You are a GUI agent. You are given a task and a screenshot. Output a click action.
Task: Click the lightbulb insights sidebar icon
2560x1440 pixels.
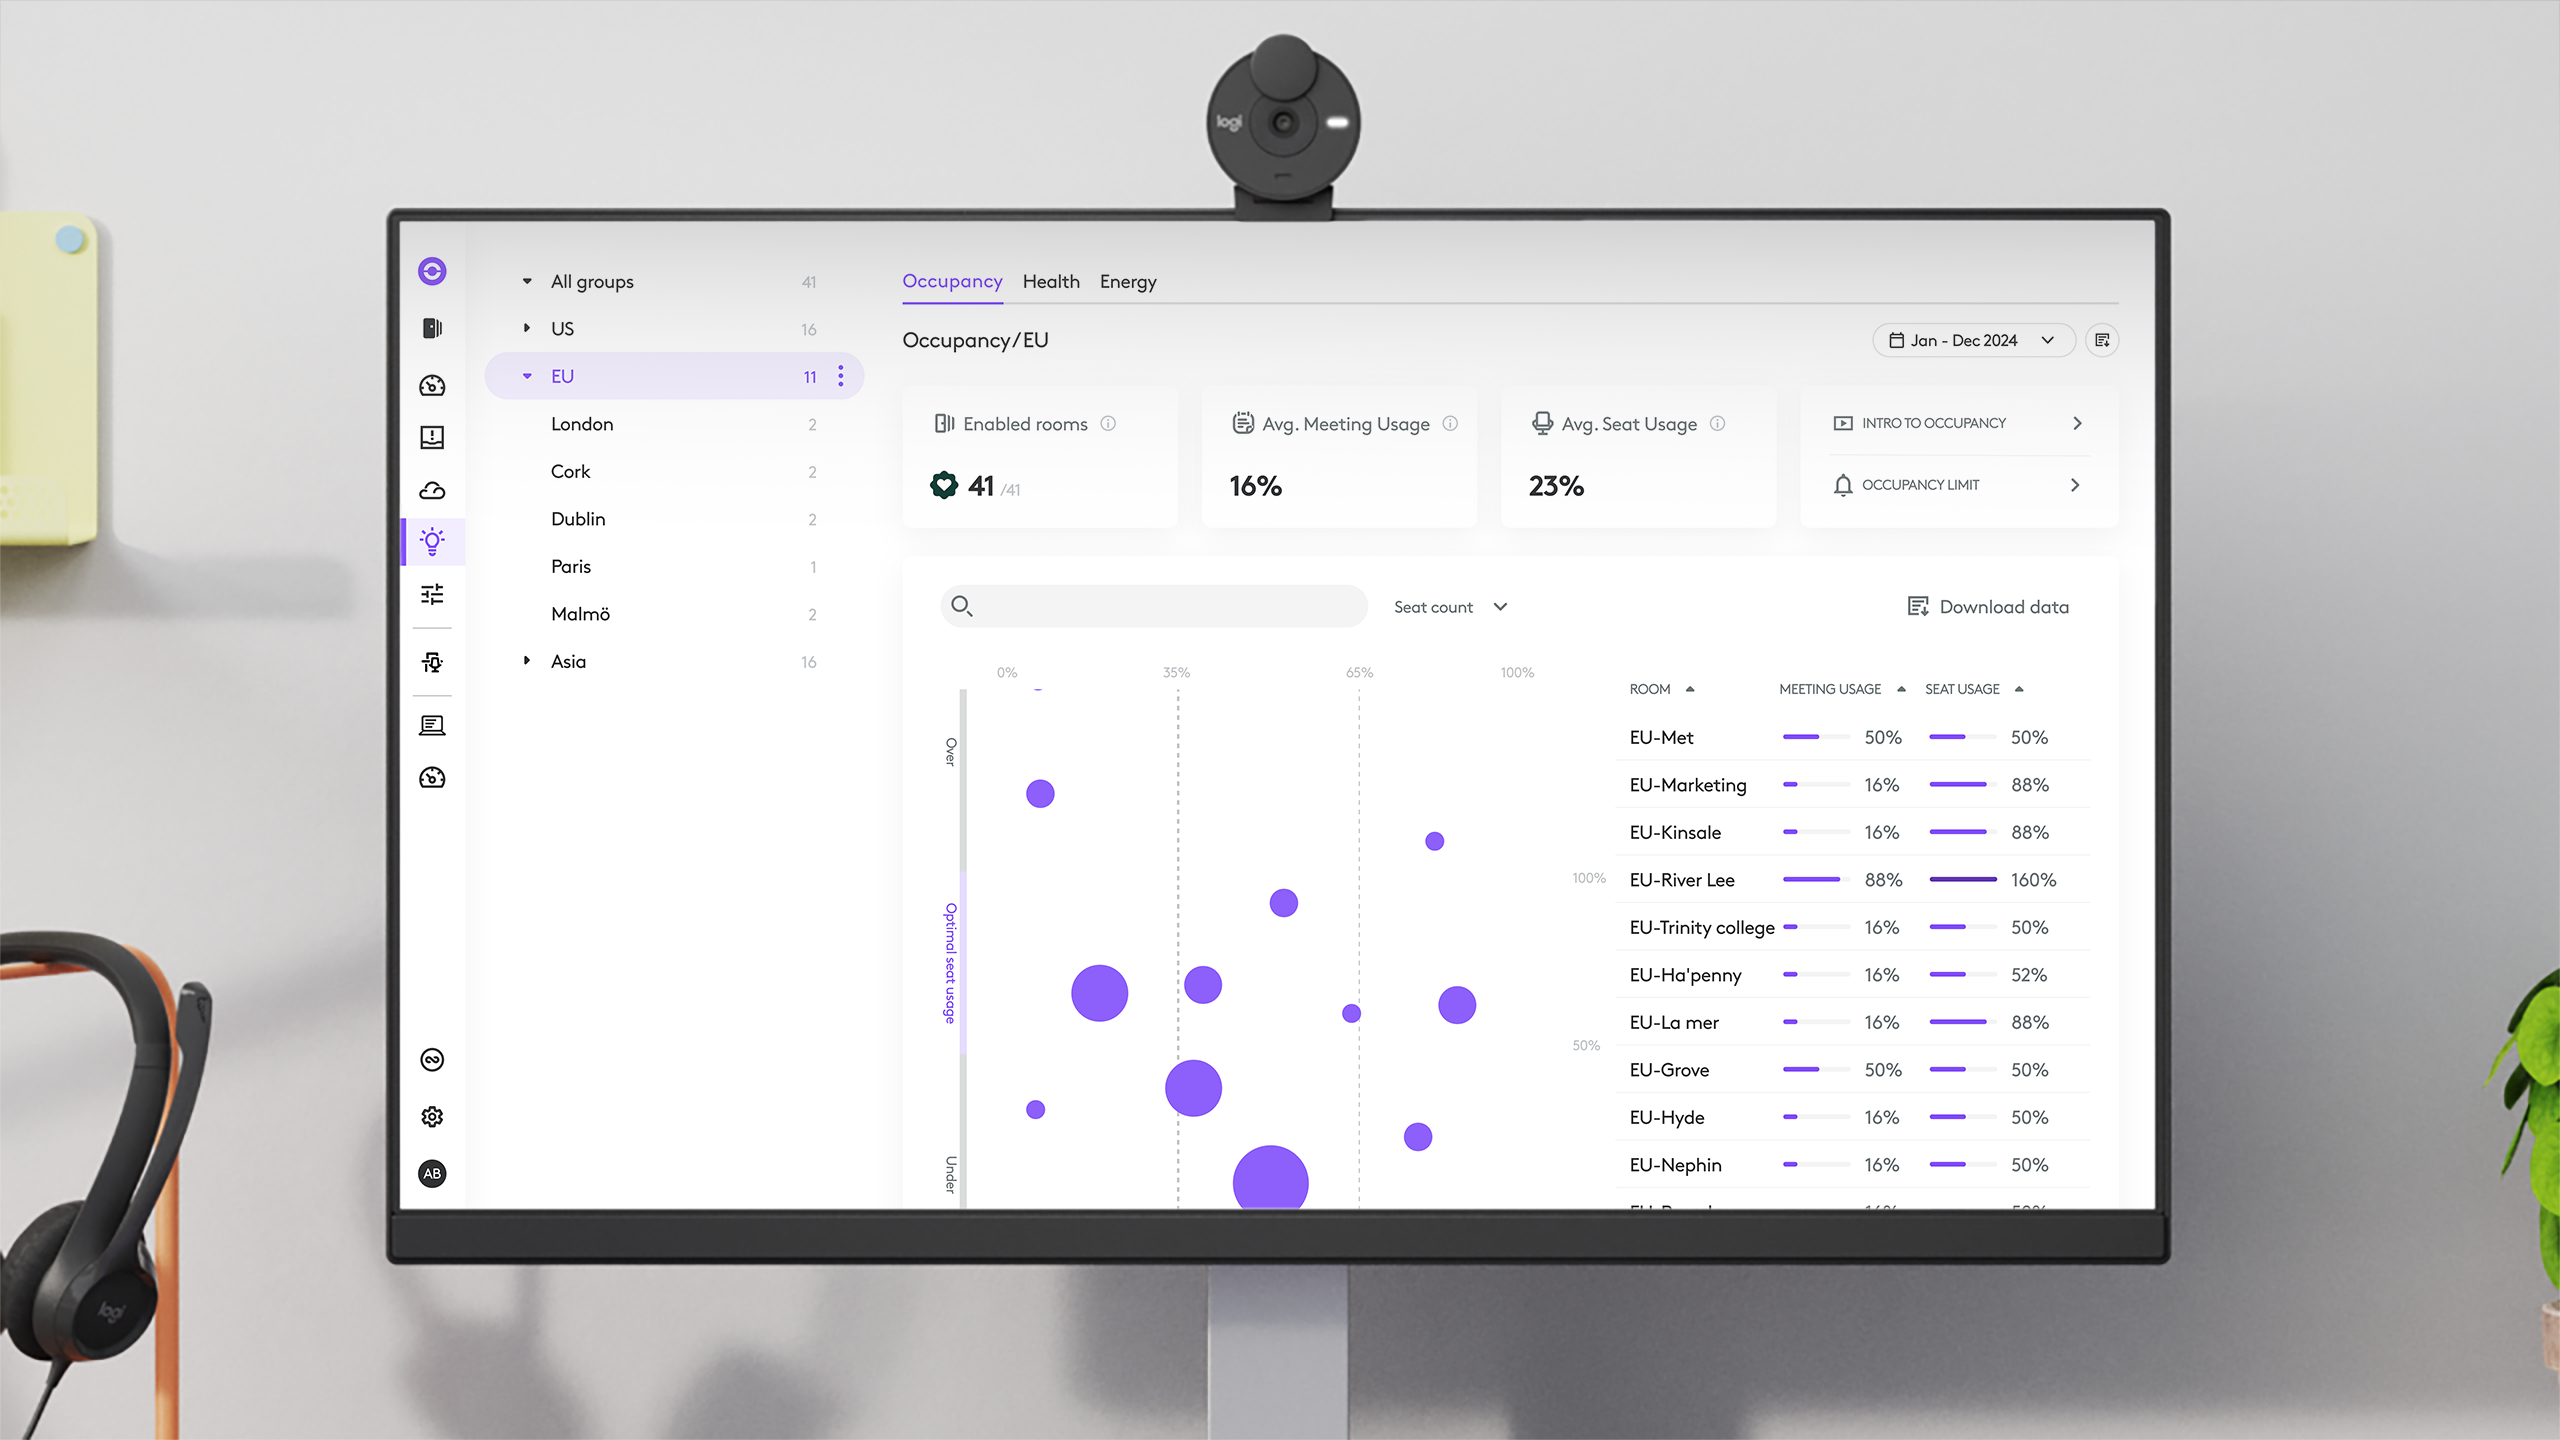click(432, 541)
